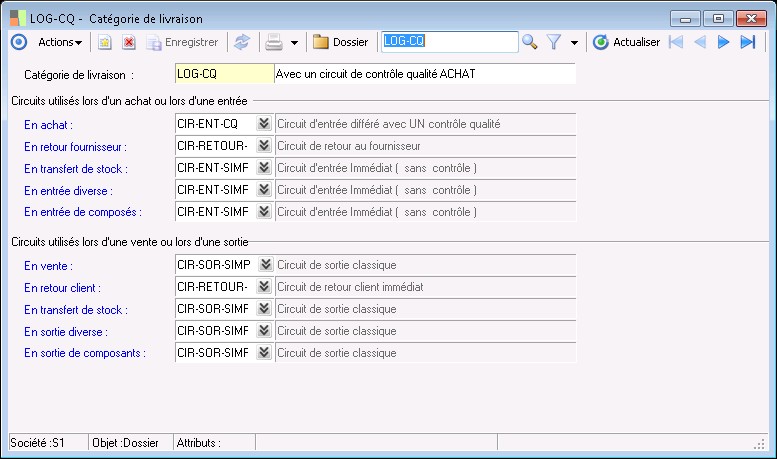Click the 'Attributs :' status bar entry
The width and height of the screenshot is (777, 459).
(199, 443)
